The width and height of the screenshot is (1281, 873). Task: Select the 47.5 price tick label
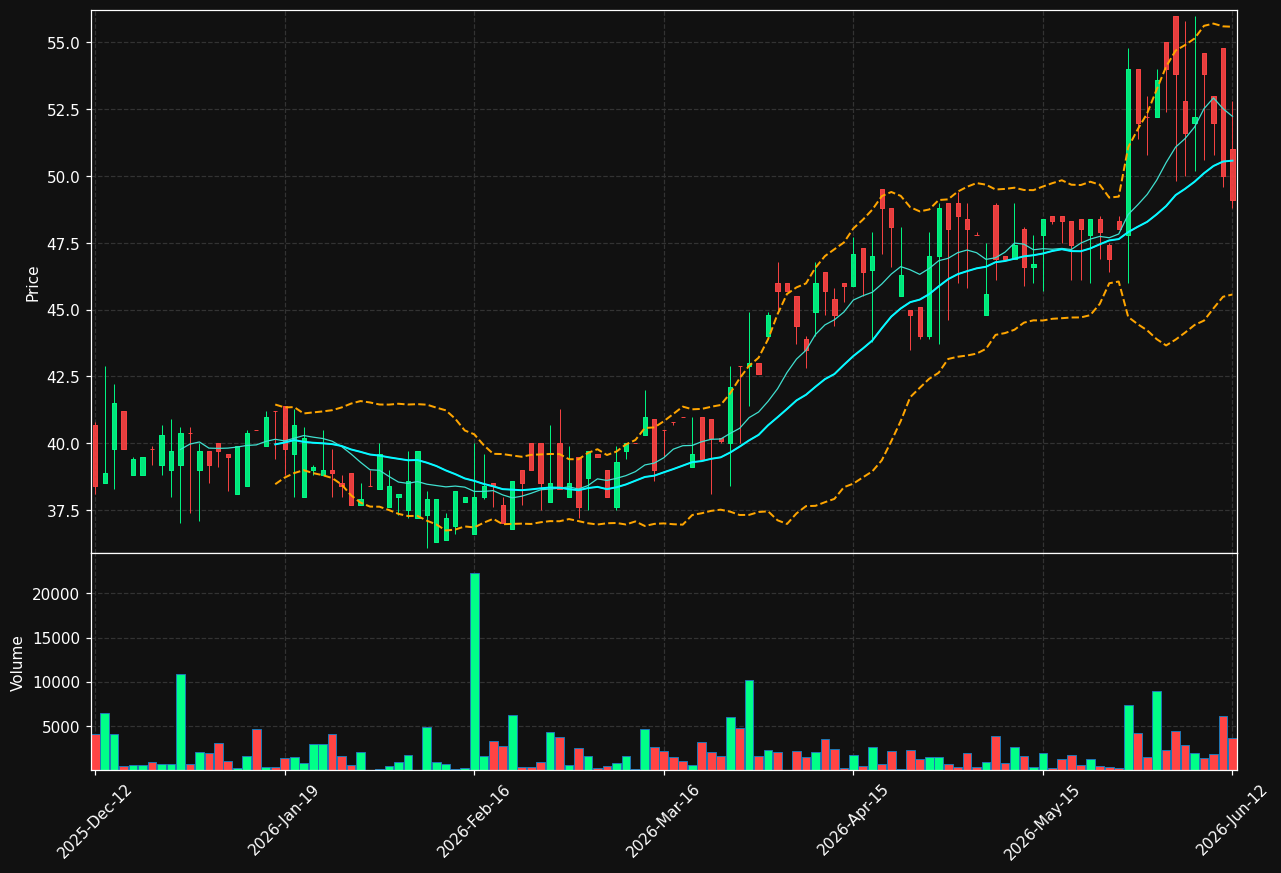click(64, 244)
